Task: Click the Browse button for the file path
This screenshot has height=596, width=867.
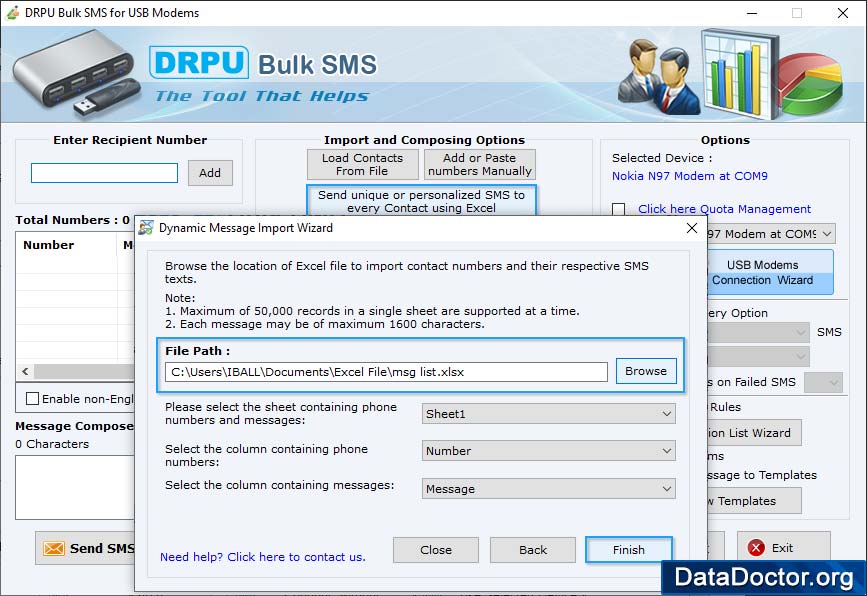Action: point(646,371)
